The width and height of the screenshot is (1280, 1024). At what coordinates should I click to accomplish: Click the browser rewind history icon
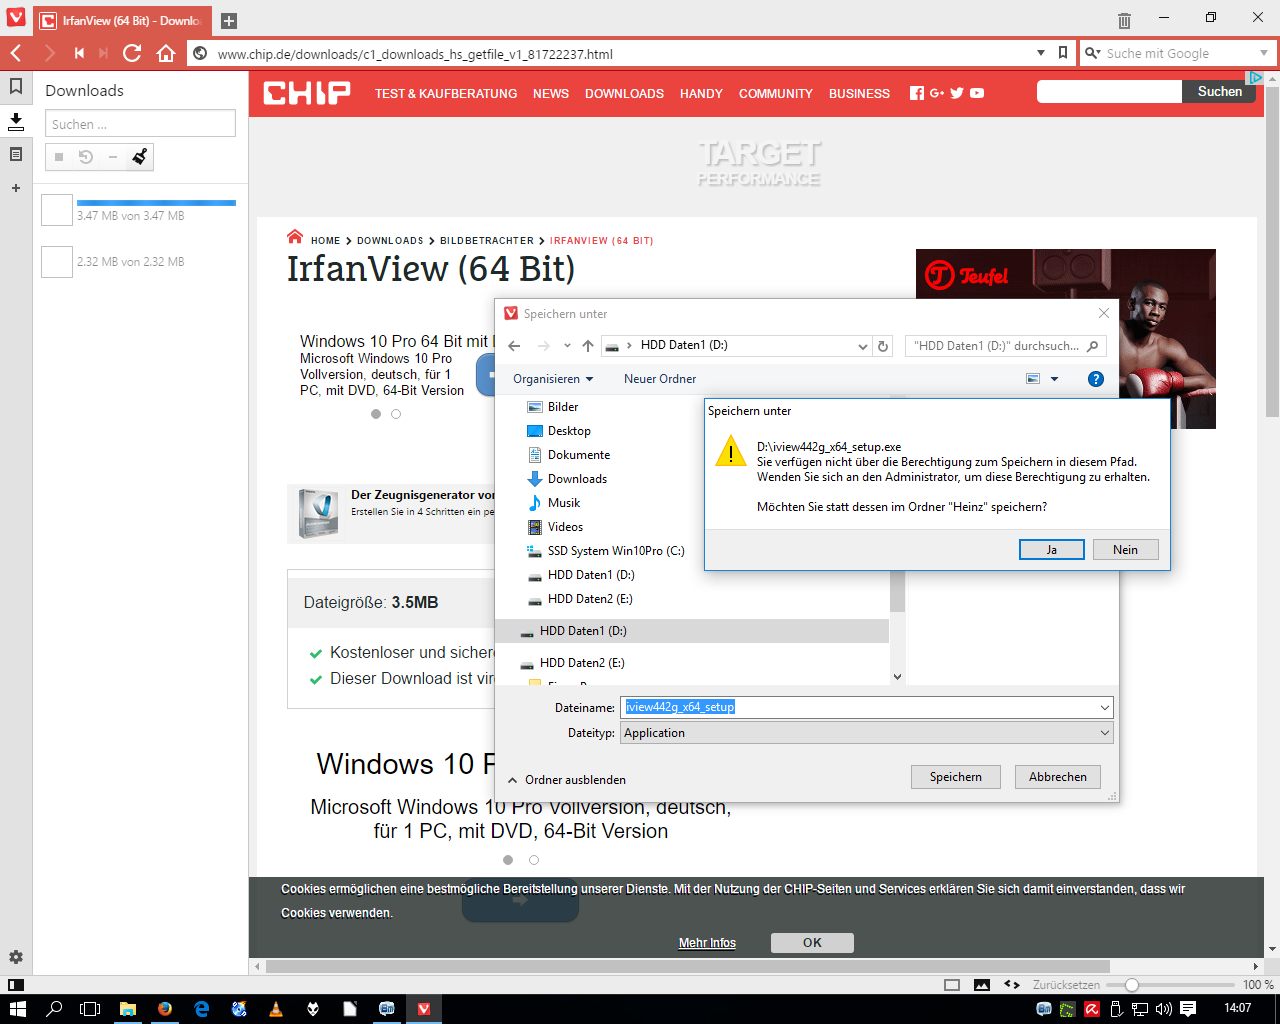click(79, 53)
